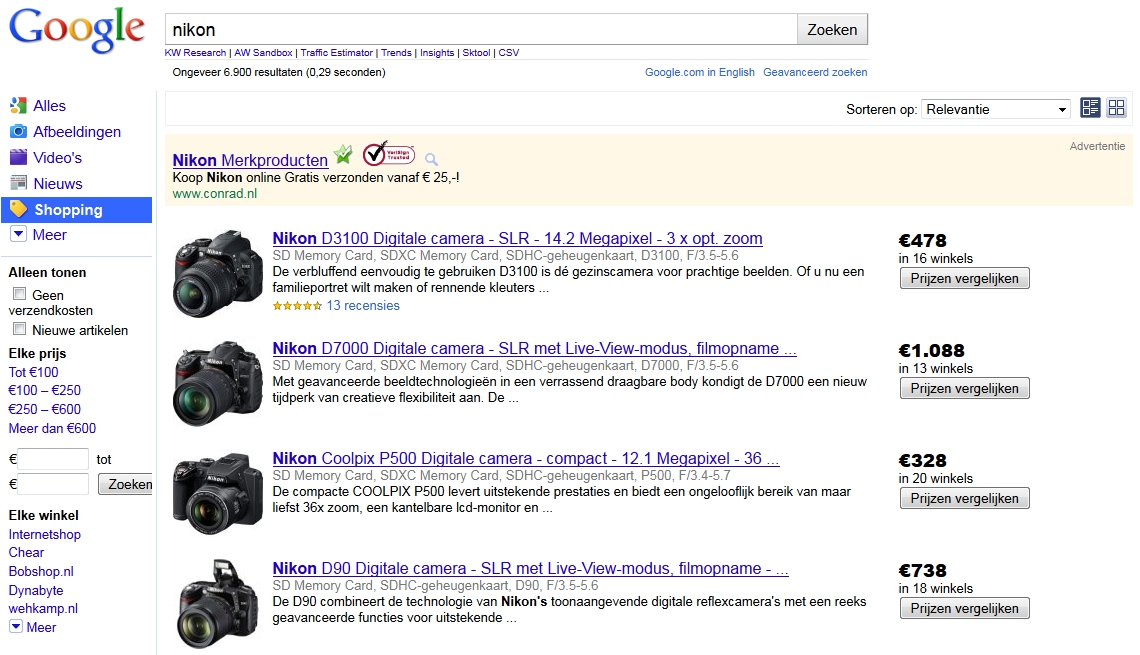Click the VeriSign Trusted badge

point(388,153)
